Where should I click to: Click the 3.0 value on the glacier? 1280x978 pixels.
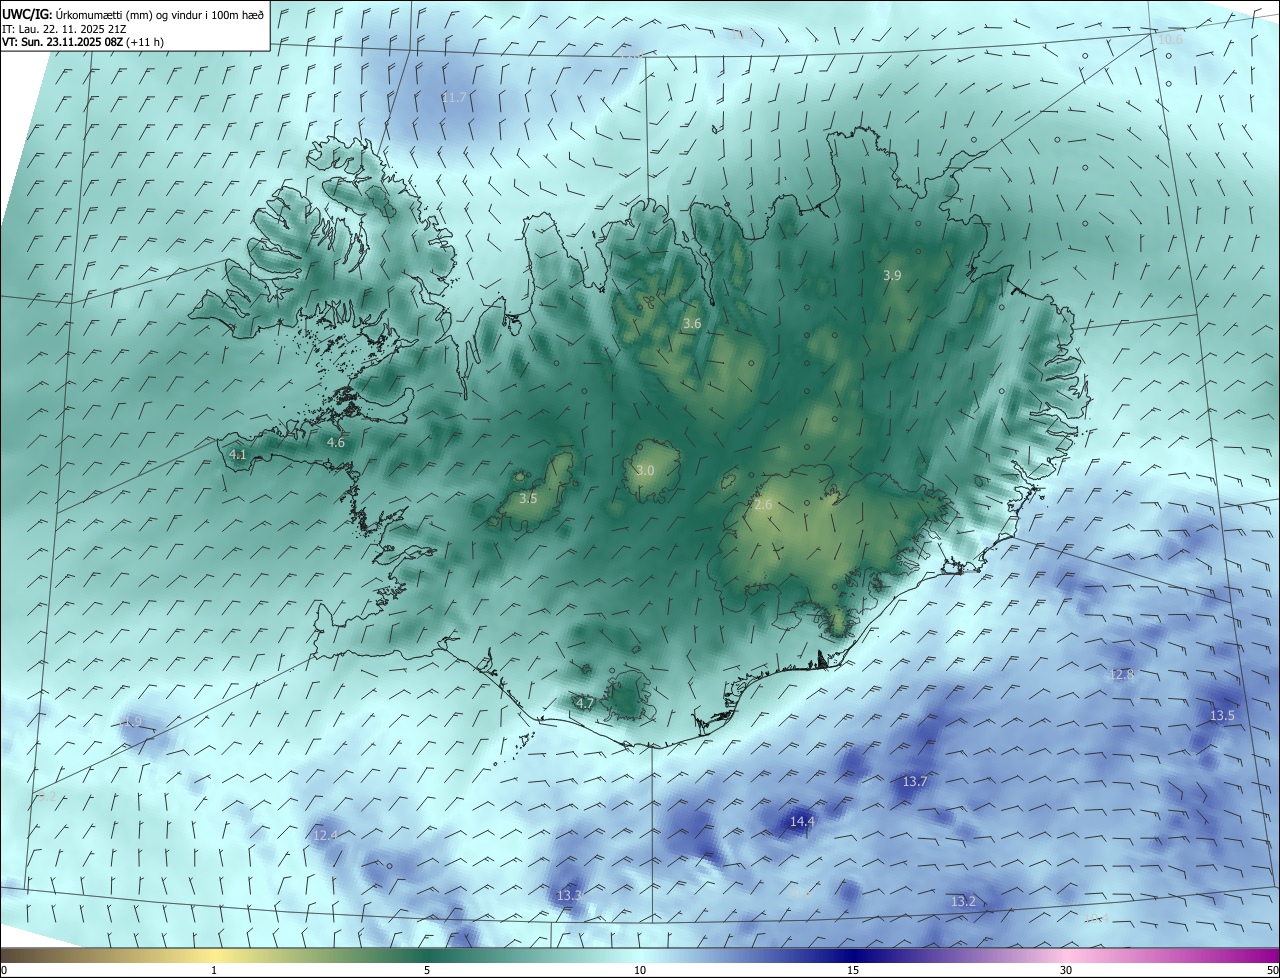(645, 470)
